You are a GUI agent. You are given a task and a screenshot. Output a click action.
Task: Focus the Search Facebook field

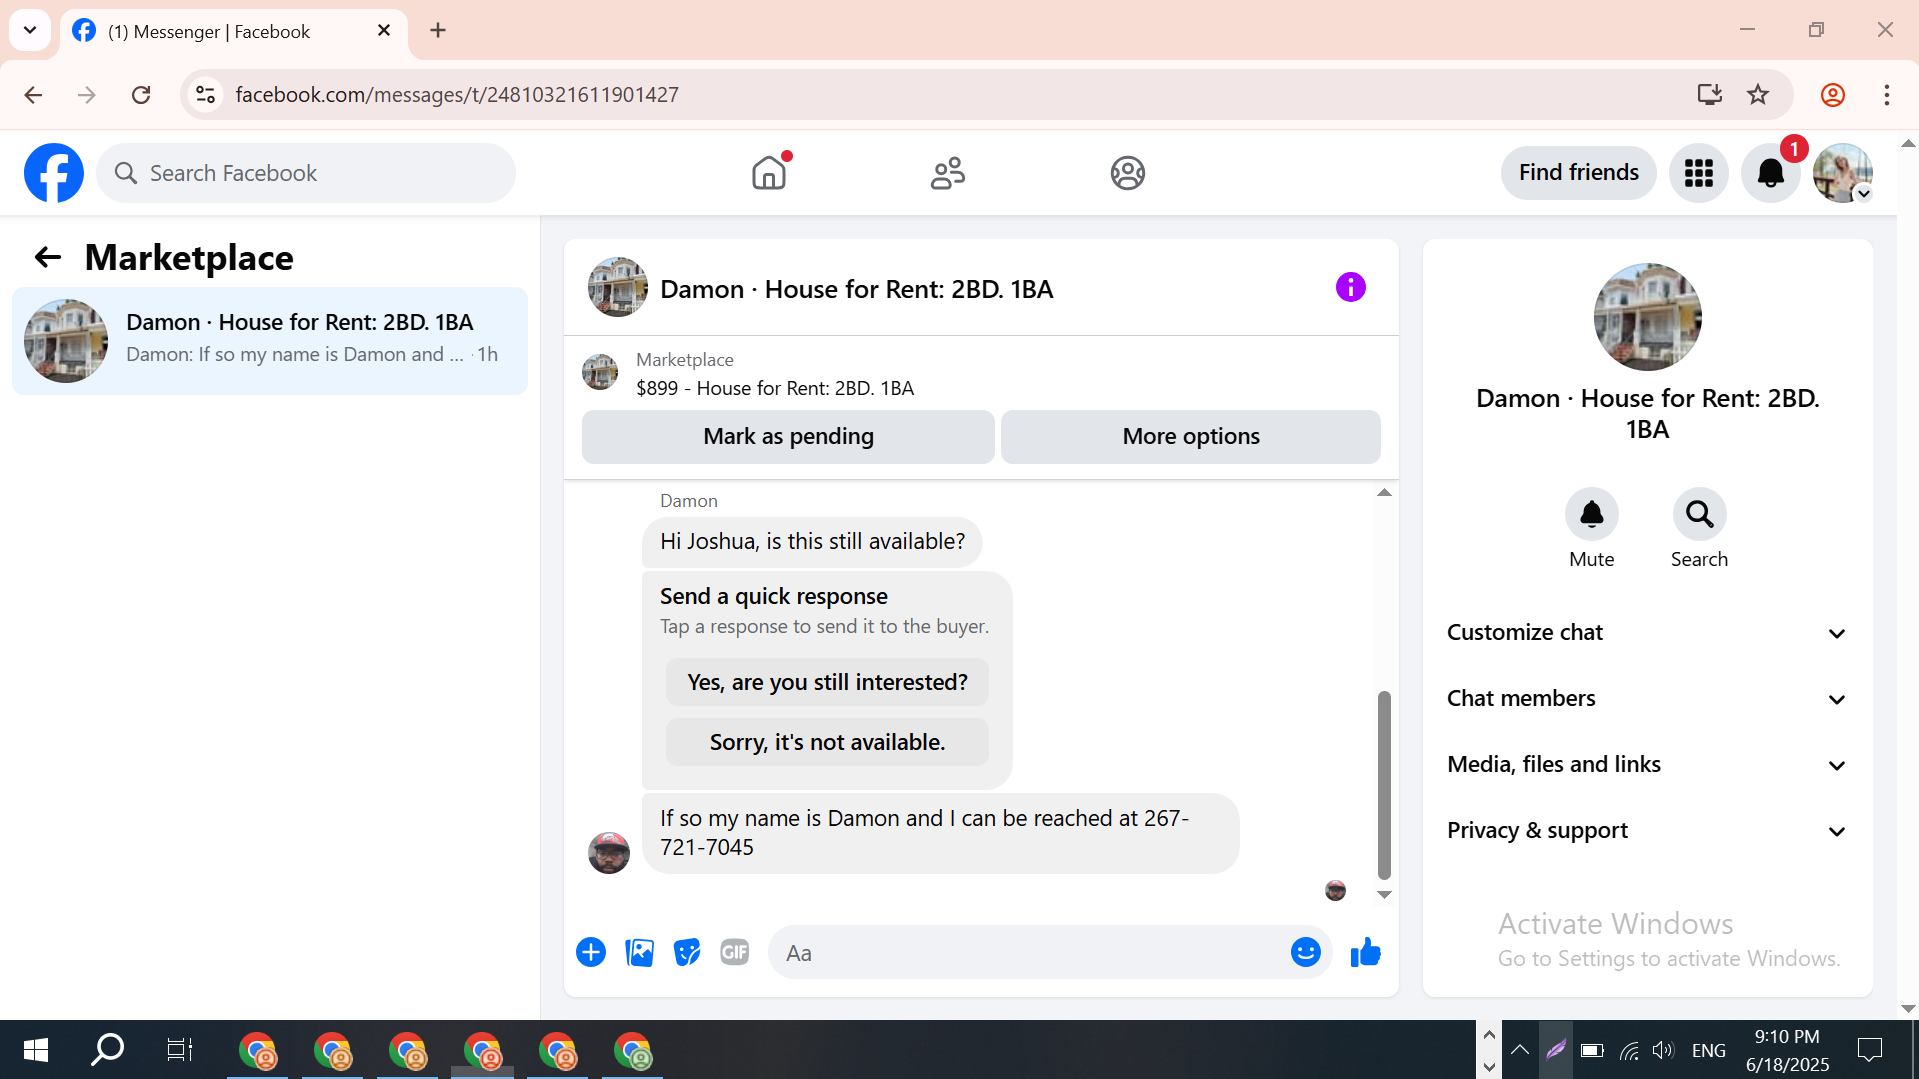[x=306, y=173]
